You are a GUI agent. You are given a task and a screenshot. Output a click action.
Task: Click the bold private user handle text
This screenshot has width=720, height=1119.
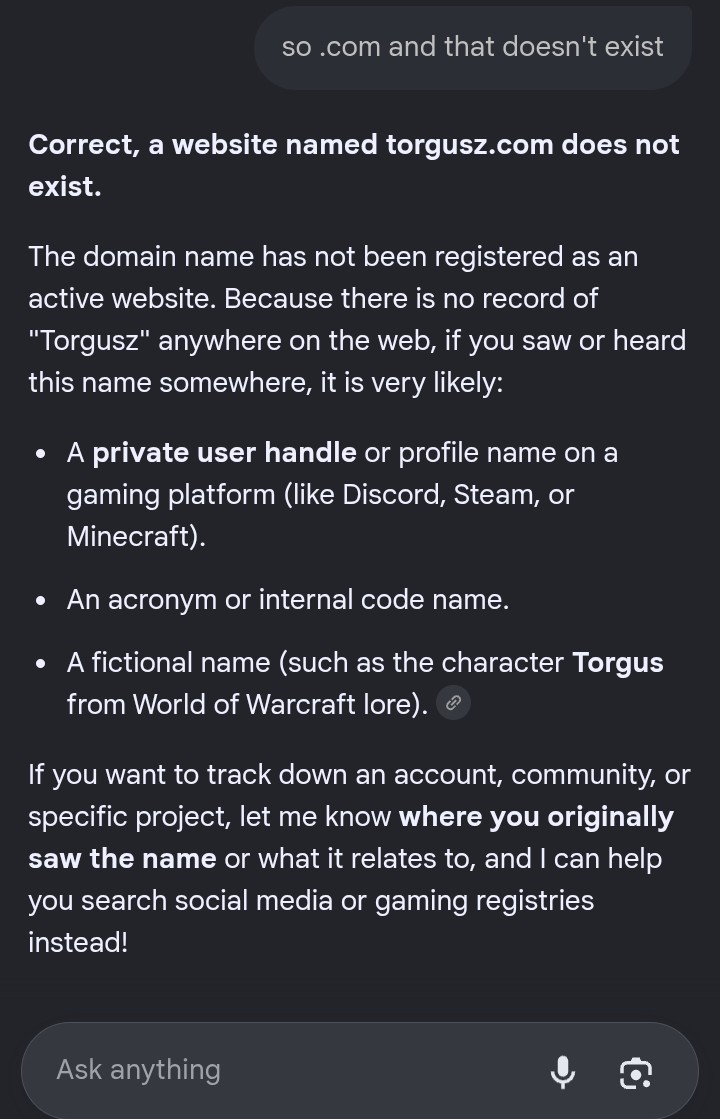click(x=224, y=452)
